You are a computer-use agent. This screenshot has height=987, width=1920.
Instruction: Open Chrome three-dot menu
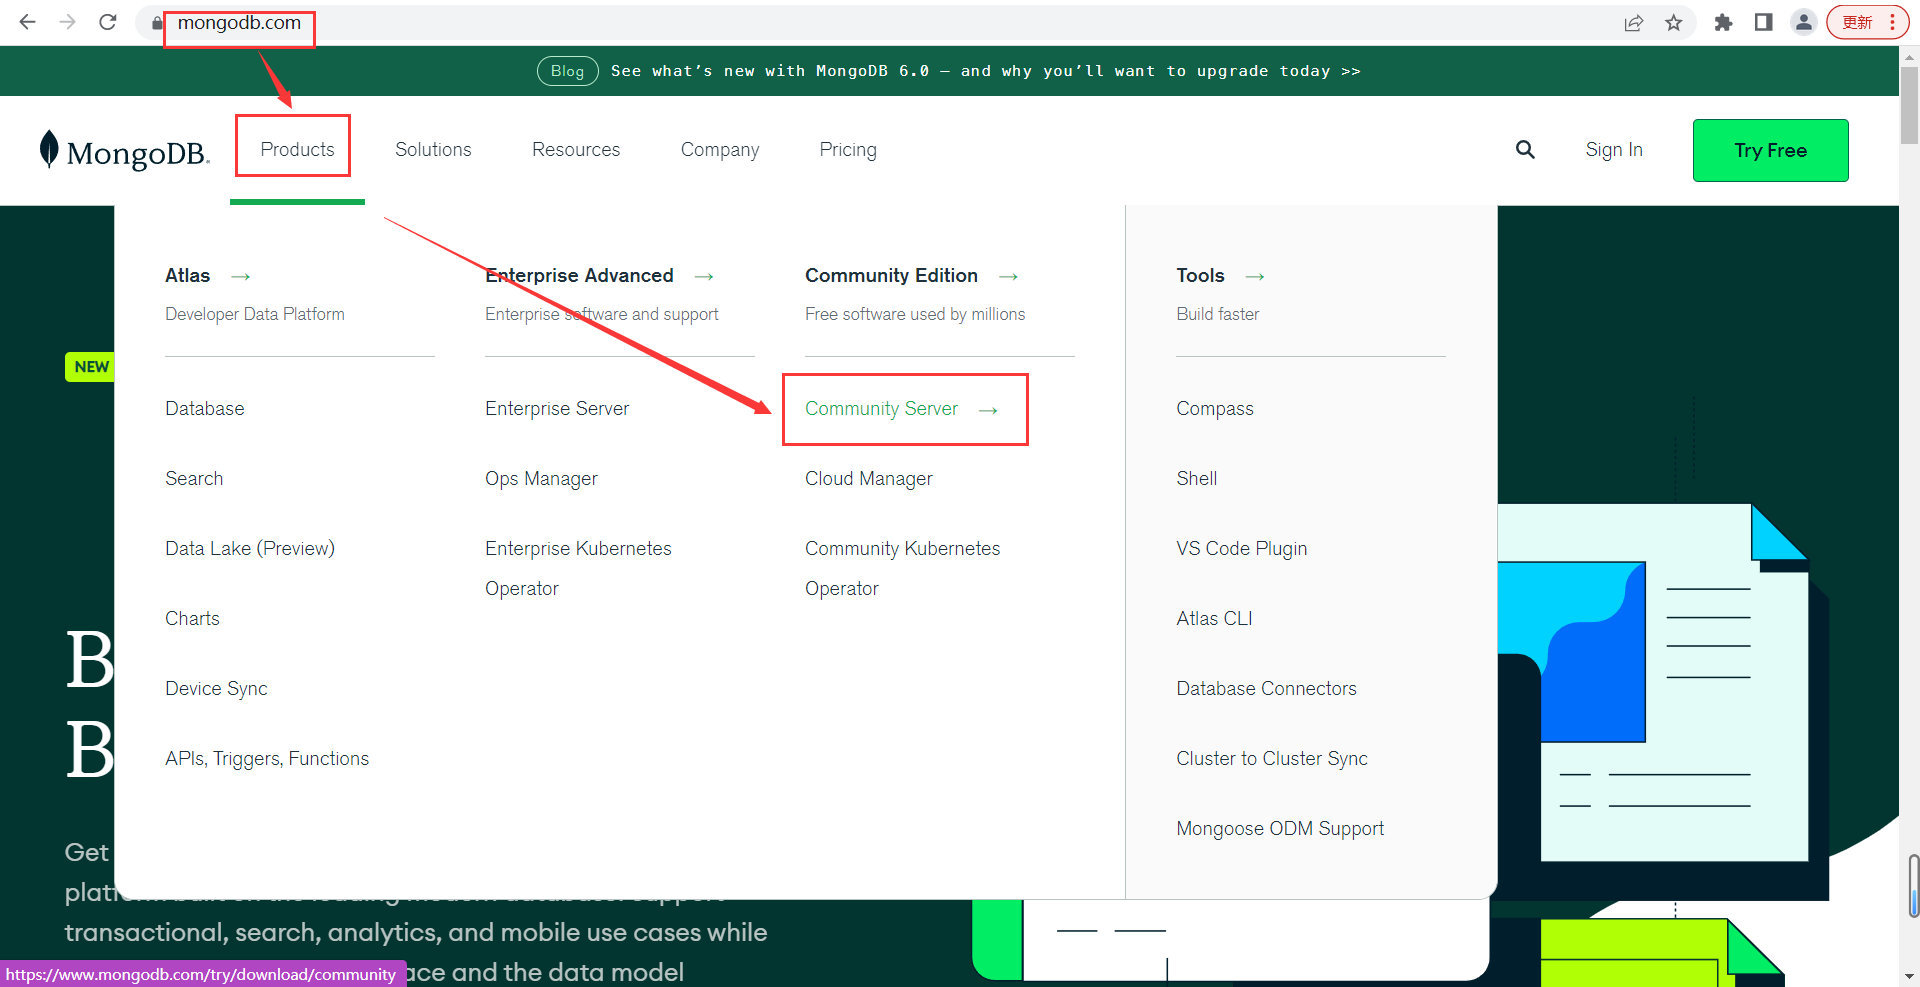pos(1892,22)
